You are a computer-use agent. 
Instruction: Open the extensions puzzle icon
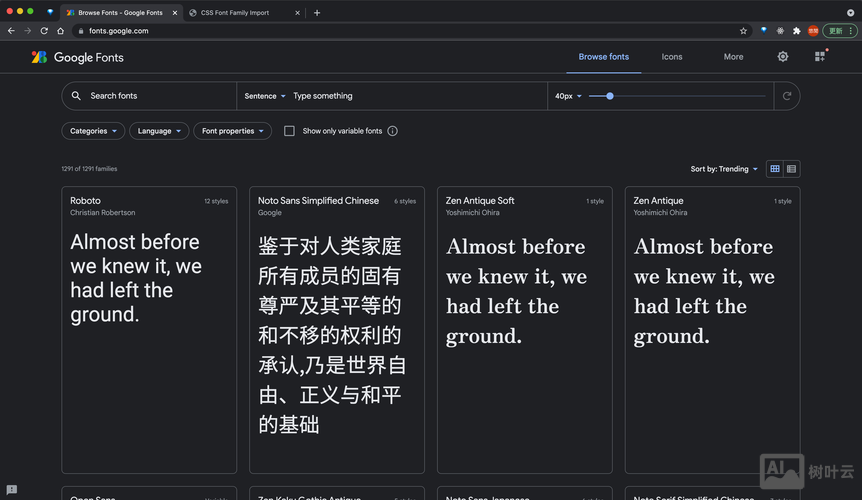click(797, 31)
